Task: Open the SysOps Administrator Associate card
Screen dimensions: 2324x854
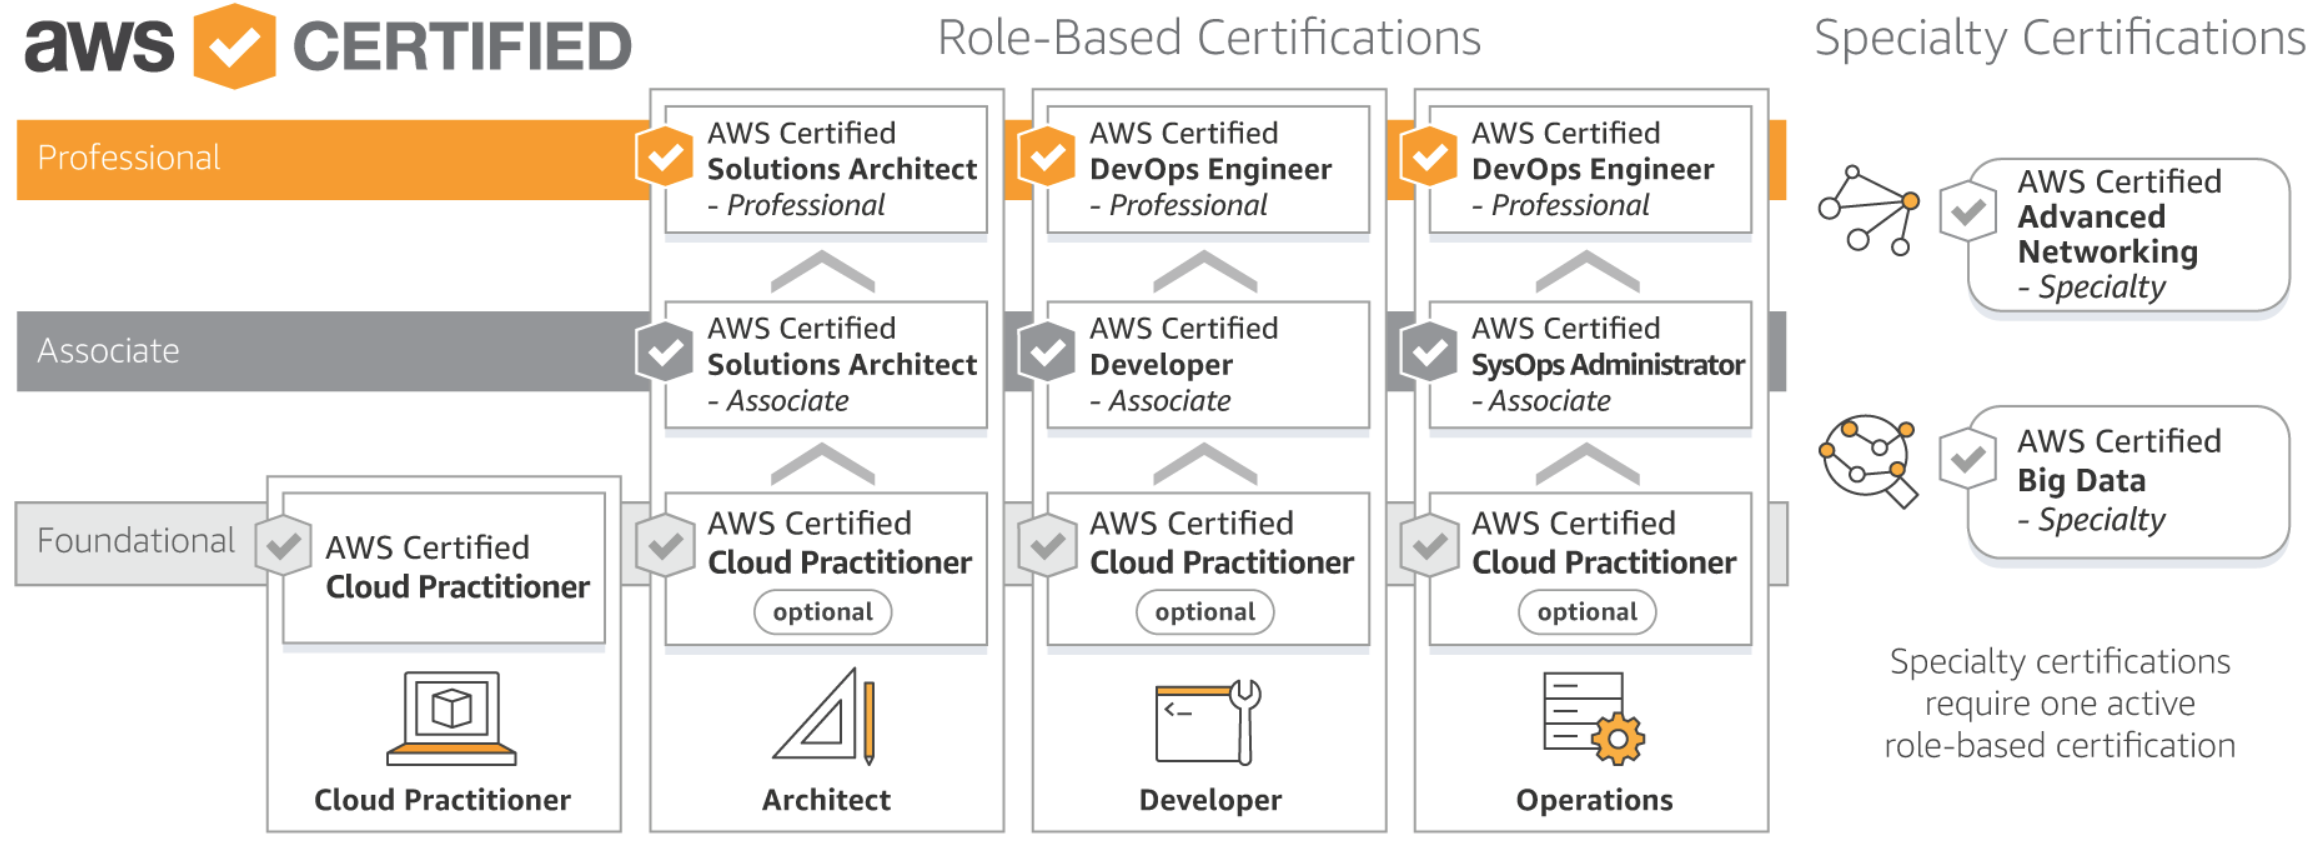Action: tap(1590, 364)
